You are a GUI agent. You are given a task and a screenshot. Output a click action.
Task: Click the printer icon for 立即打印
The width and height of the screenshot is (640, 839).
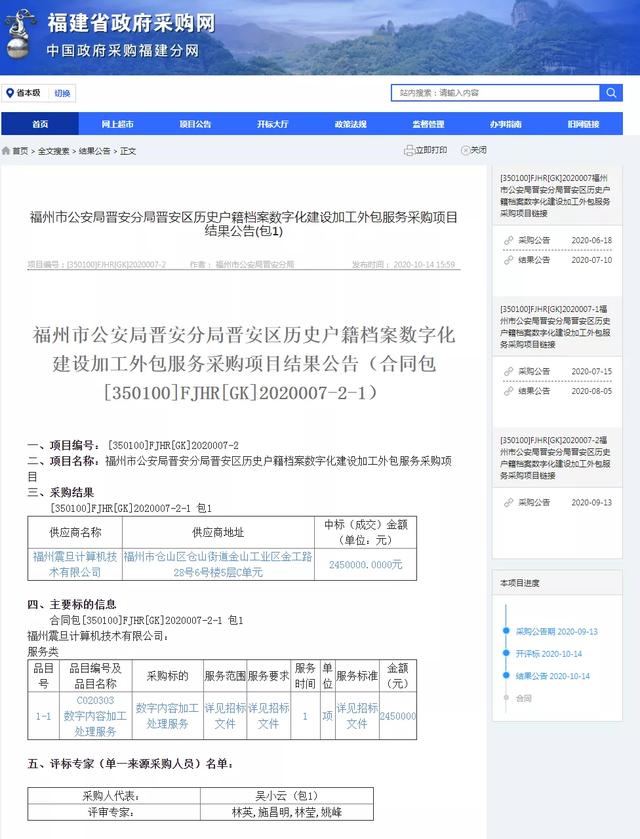(x=409, y=150)
